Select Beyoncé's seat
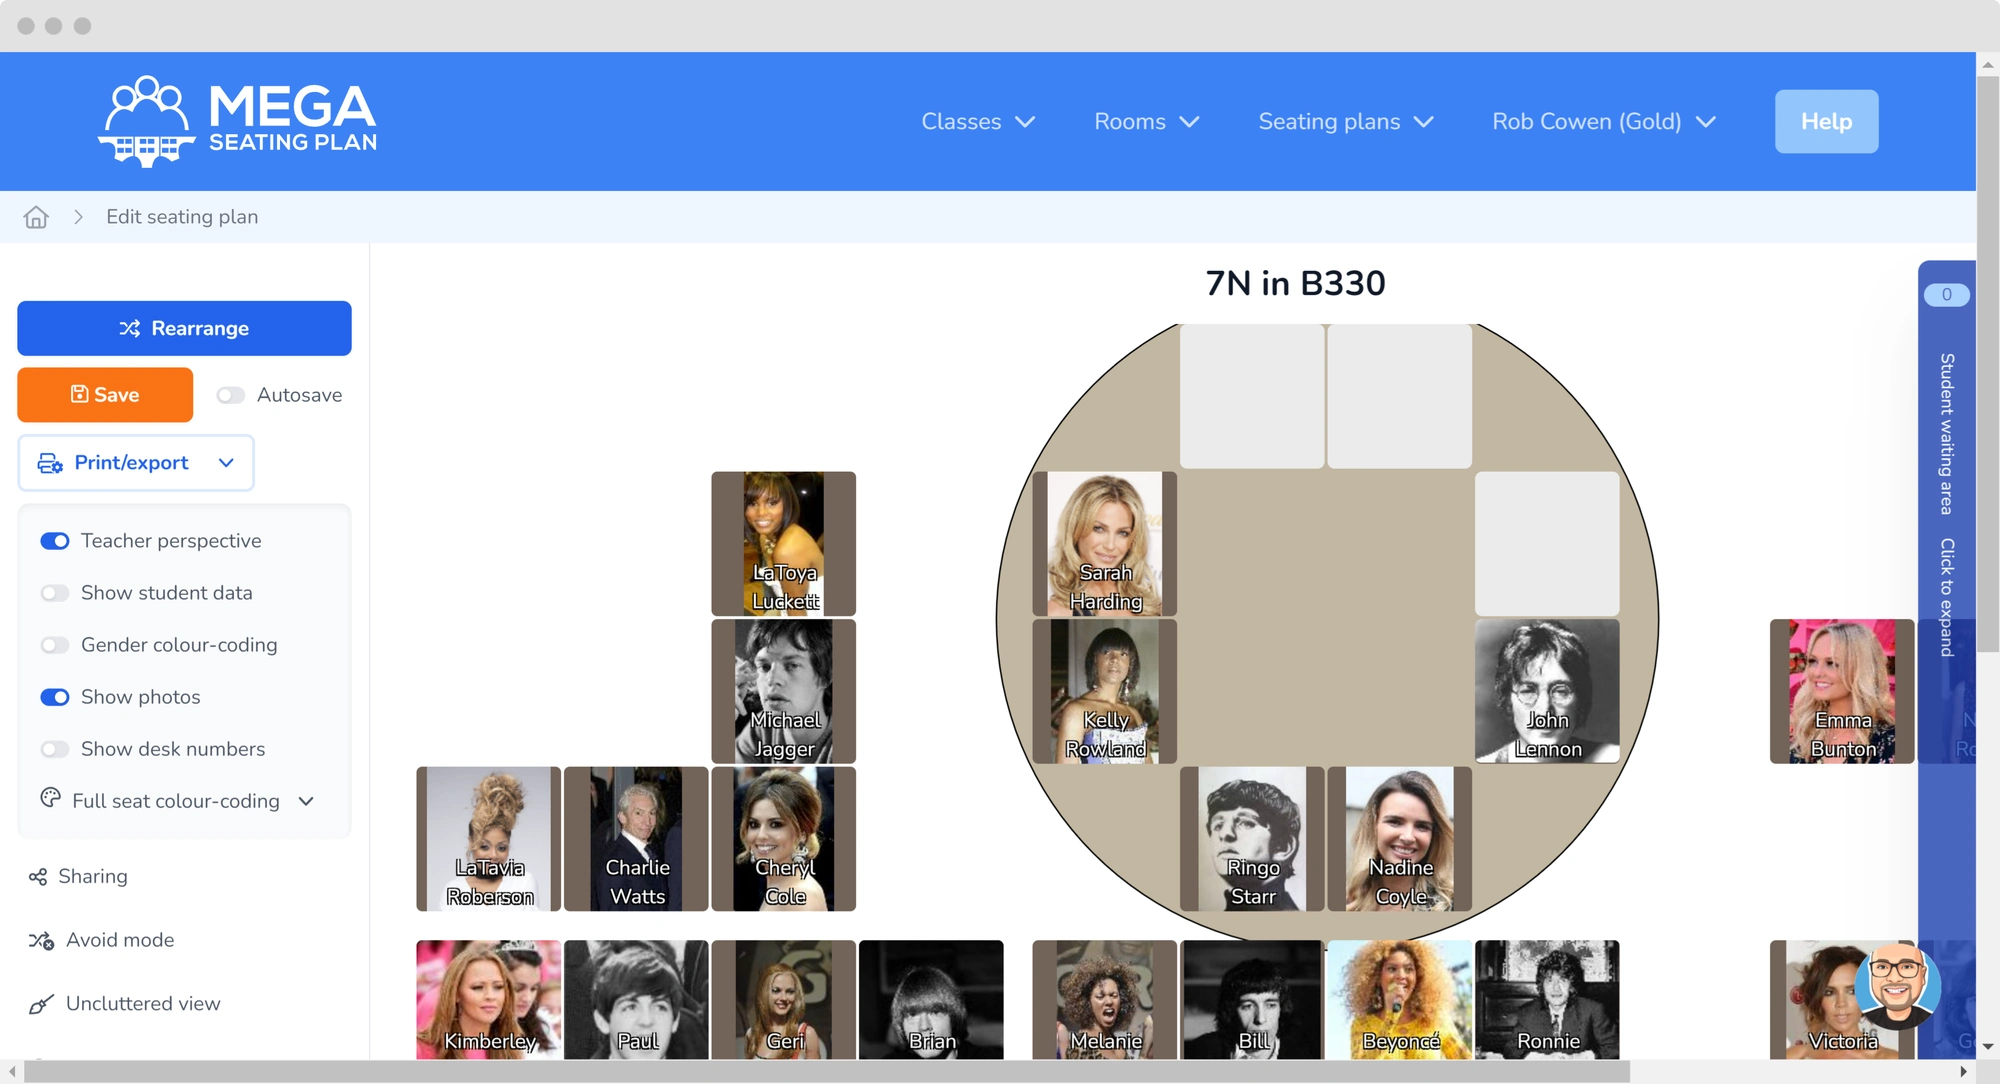2000x1084 pixels. pyautogui.click(x=1400, y=1000)
